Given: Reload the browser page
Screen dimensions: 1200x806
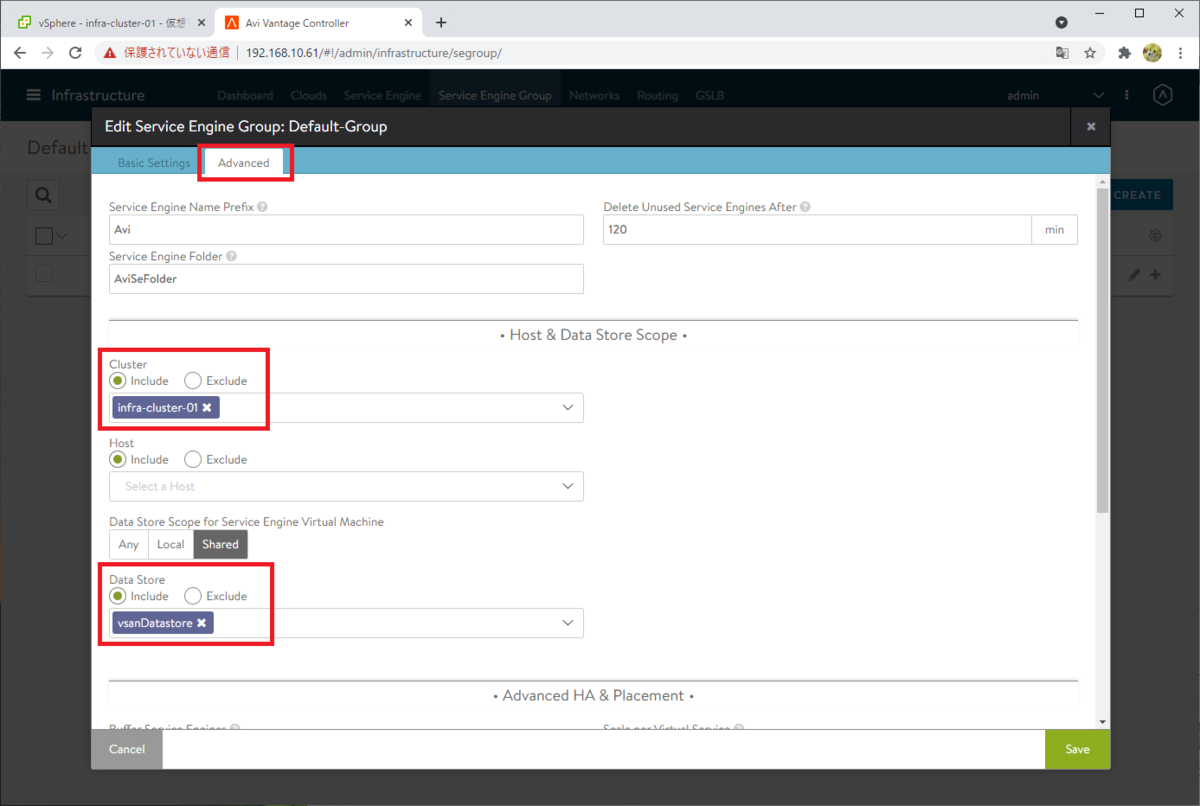Looking at the screenshot, I should (75, 53).
